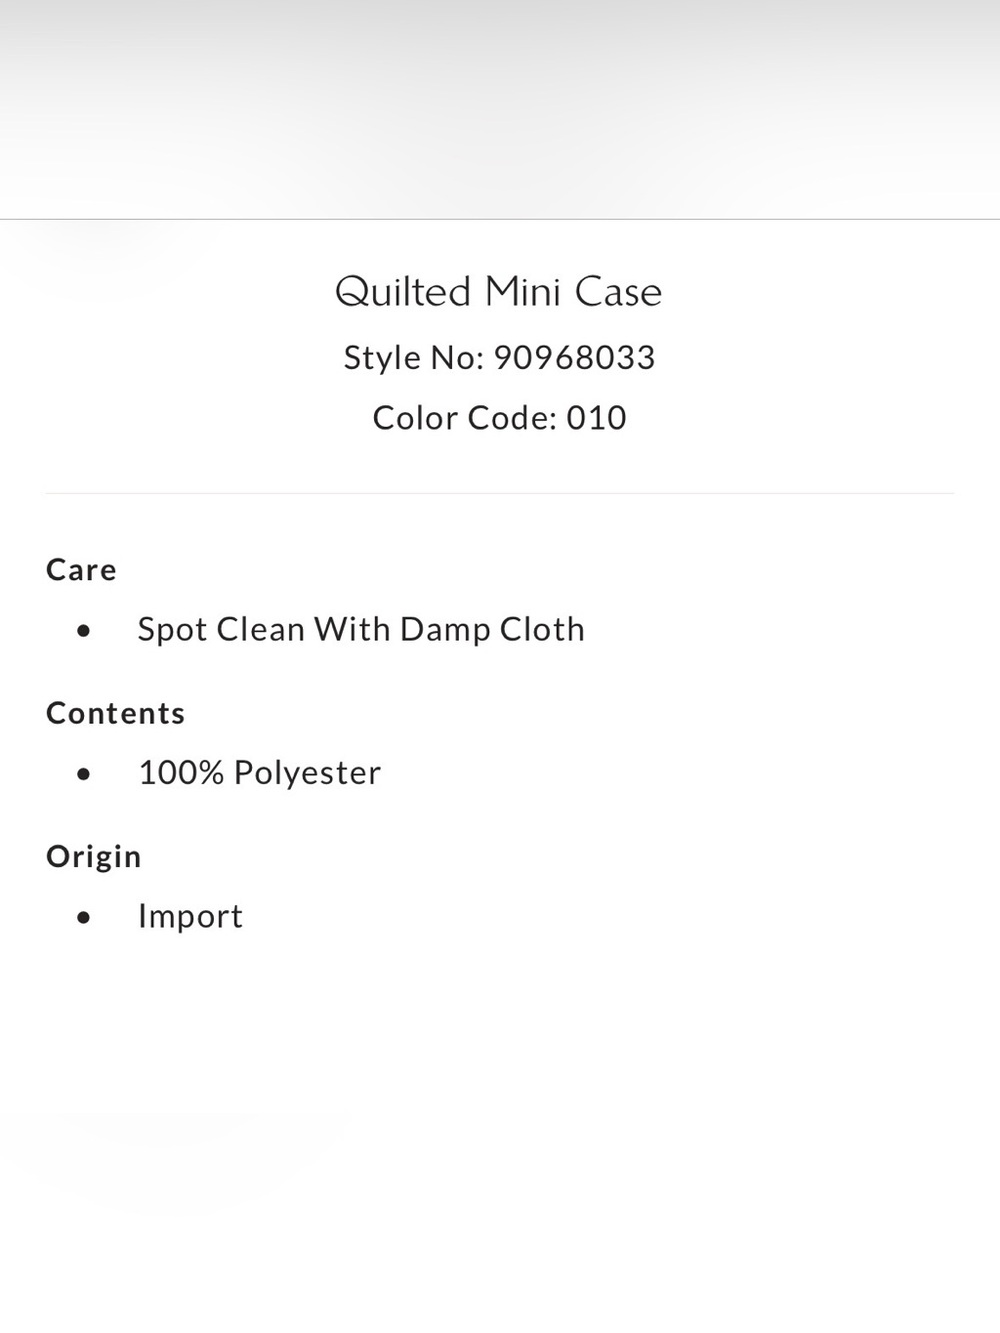
Task: Select the 100% Polyester text
Action: coord(260,773)
